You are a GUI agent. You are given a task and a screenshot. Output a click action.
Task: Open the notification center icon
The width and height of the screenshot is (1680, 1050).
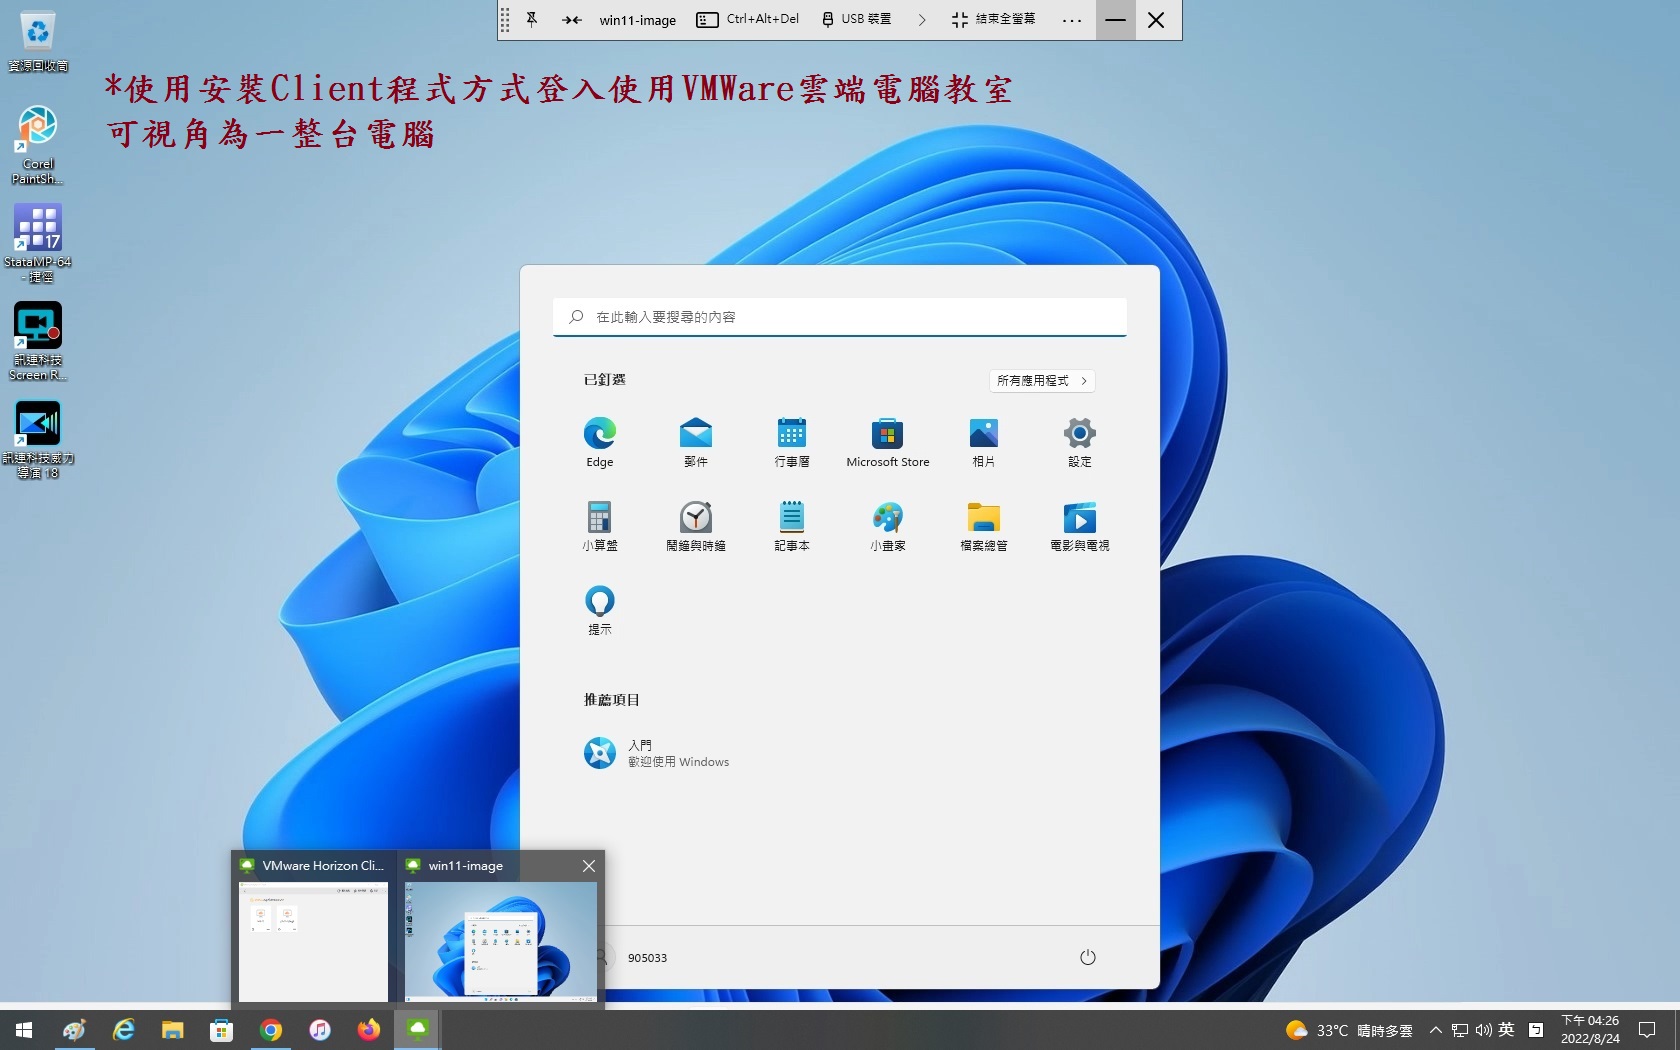[x=1647, y=1030]
